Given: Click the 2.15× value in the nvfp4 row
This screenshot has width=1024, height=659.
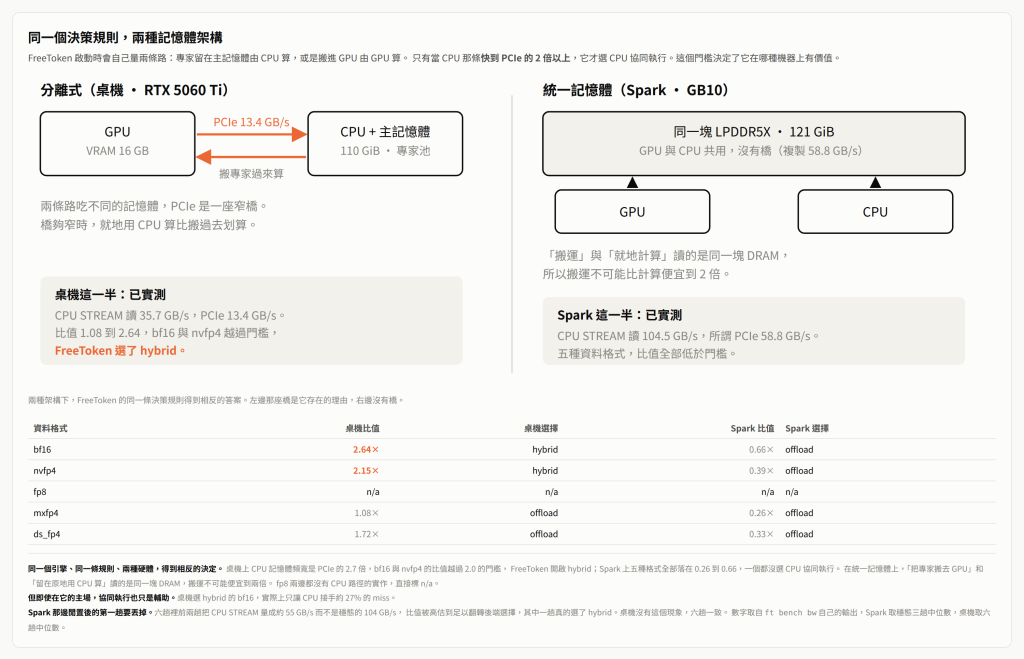Looking at the screenshot, I should coord(366,470).
